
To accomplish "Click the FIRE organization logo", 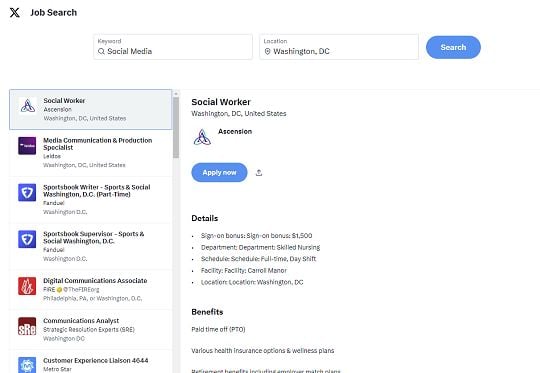I will click(27, 286).
